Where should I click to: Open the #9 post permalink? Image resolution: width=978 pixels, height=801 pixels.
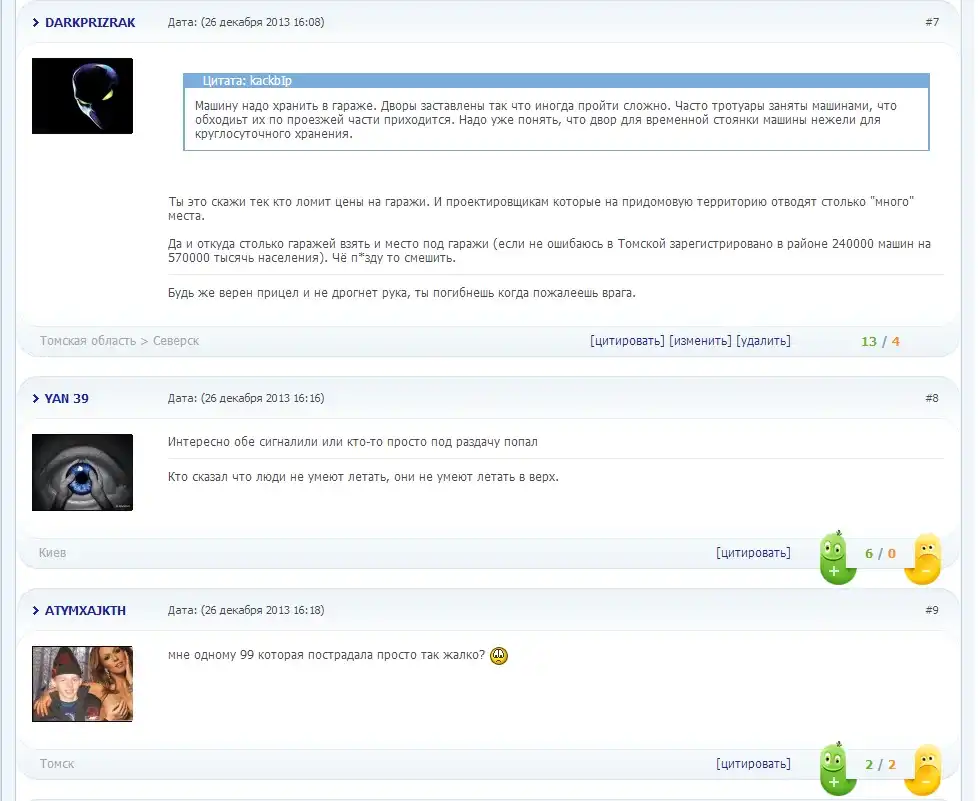pyautogui.click(x=931, y=610)
